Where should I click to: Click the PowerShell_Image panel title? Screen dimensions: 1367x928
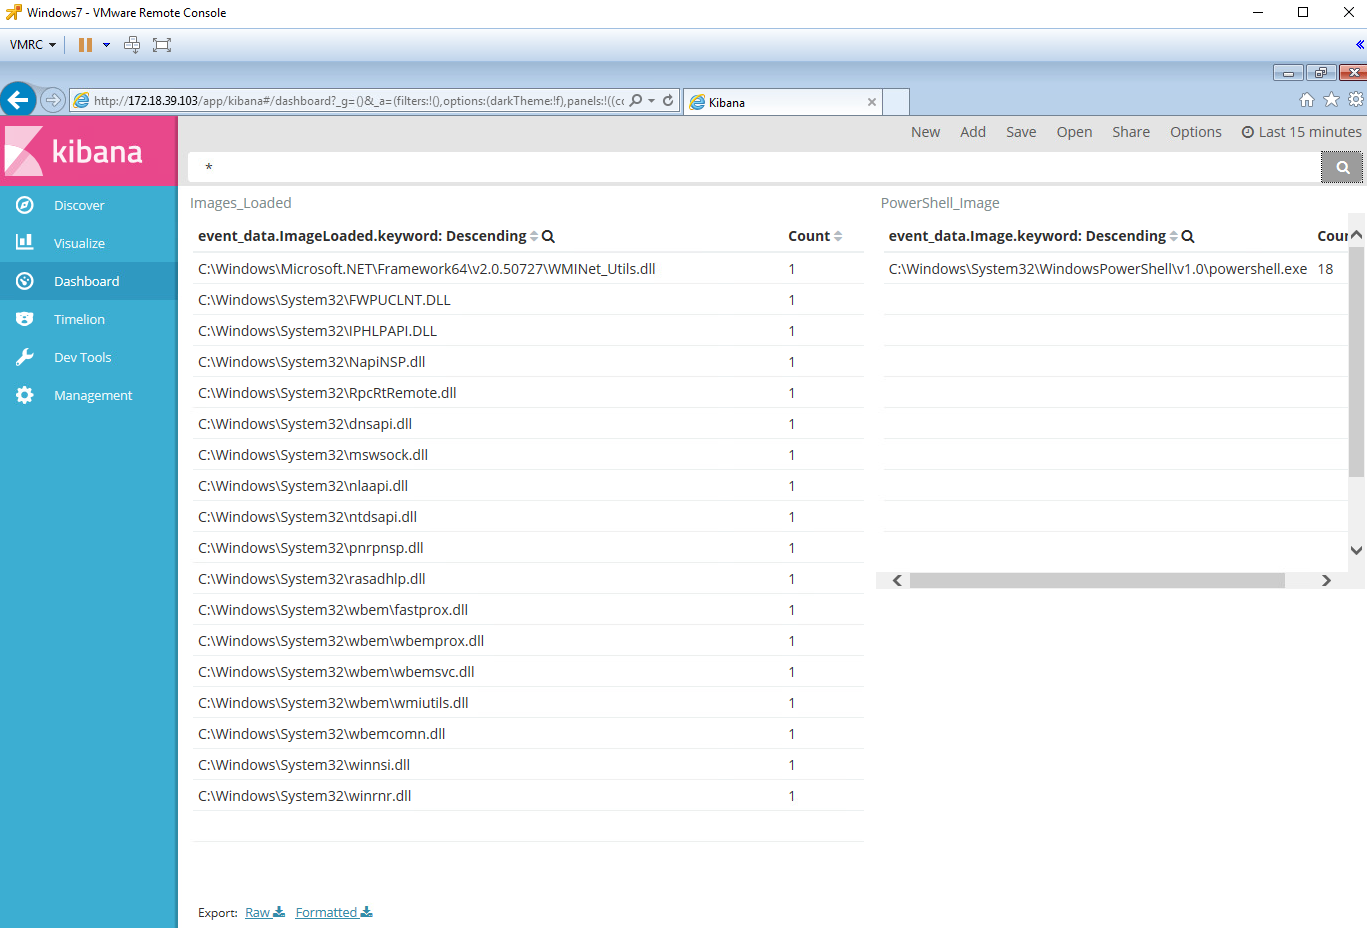(940, 203)
